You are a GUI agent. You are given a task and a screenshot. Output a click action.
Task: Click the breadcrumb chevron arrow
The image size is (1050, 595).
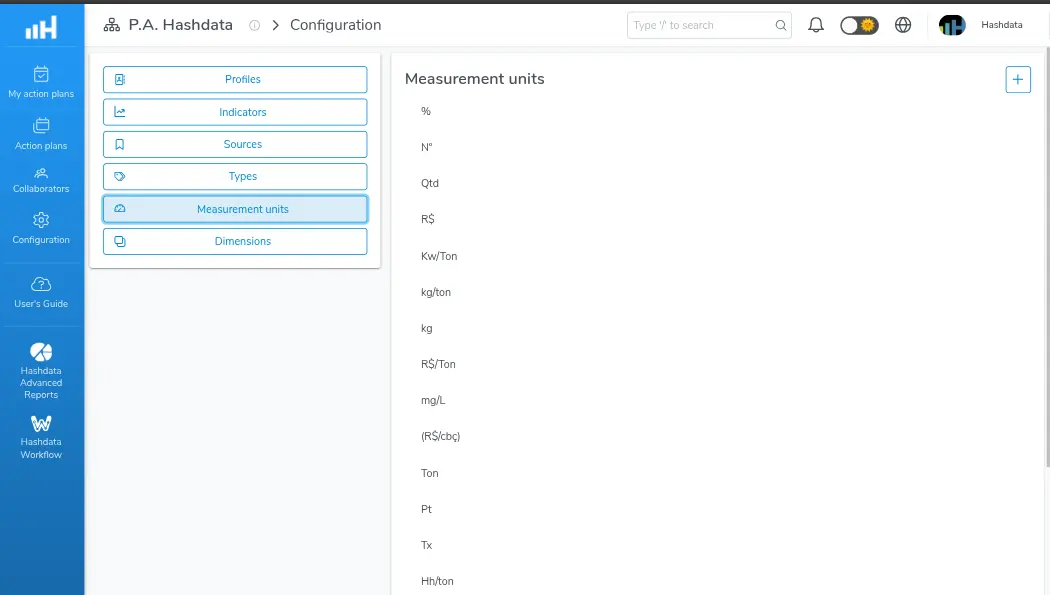(x=275, y=25)
